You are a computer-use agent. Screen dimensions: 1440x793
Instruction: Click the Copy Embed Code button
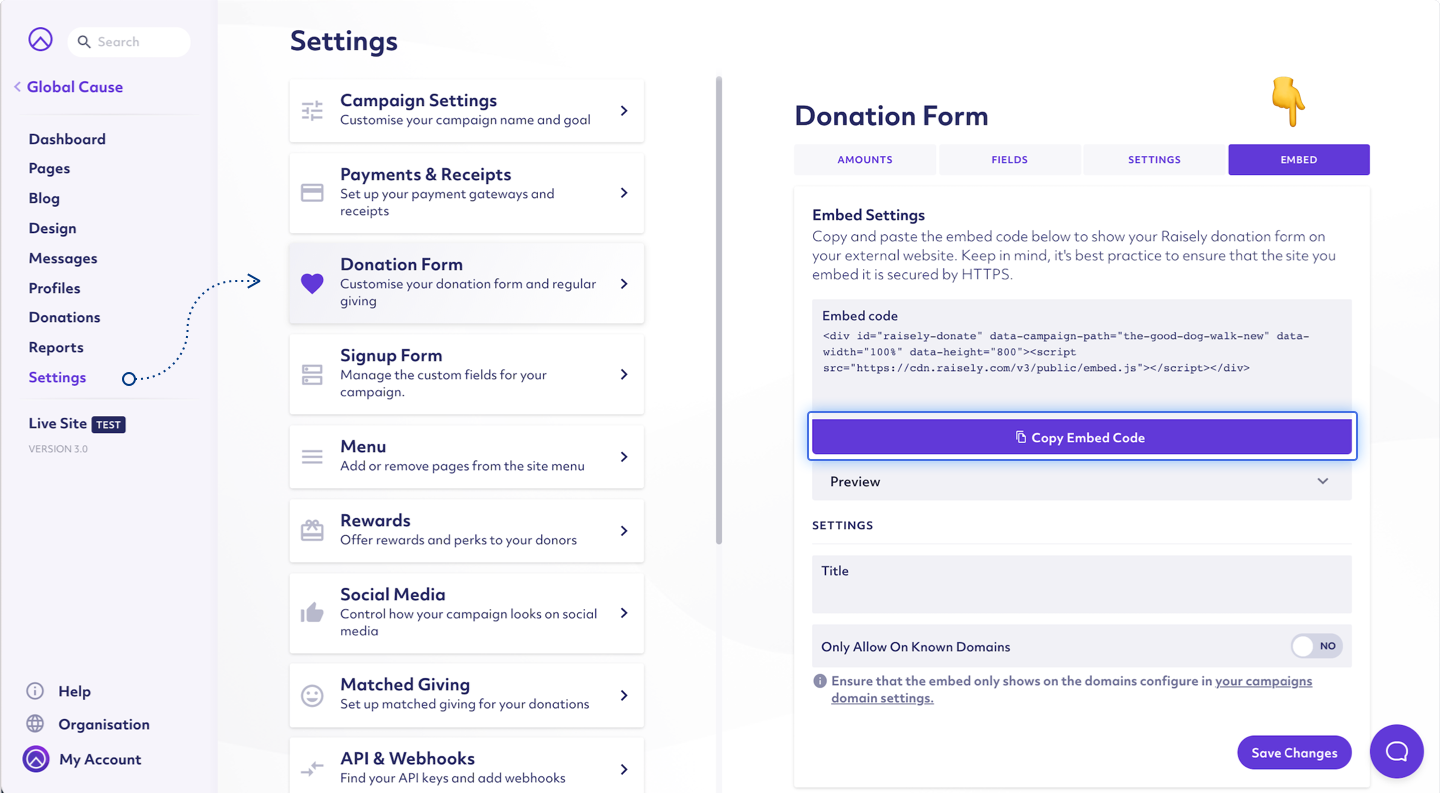click(x=1081, y=436)
